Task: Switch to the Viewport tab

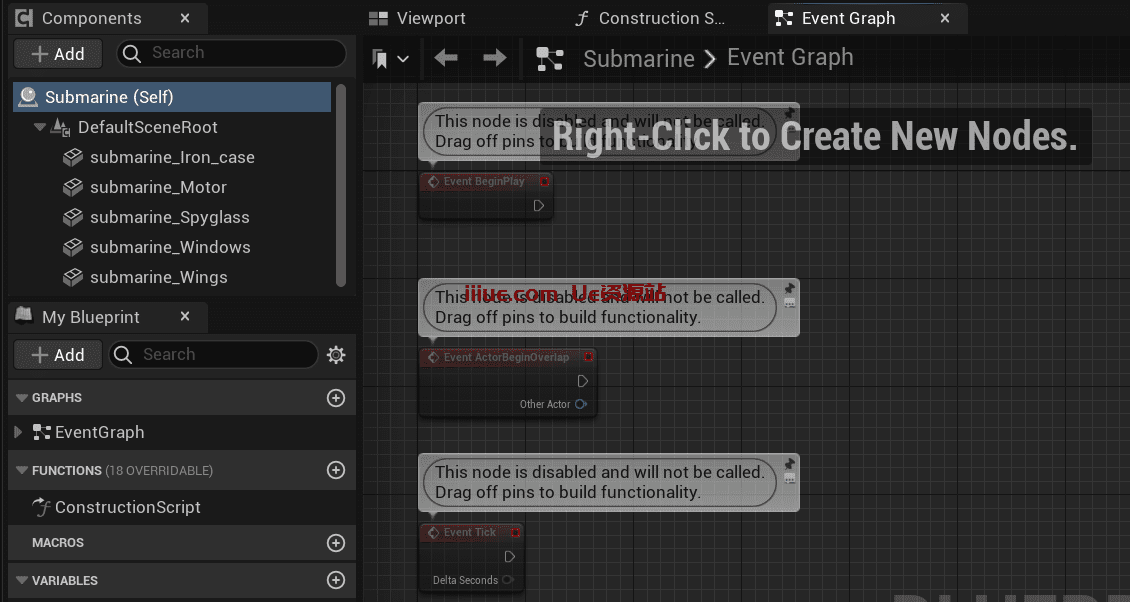Action: point(417,18)
